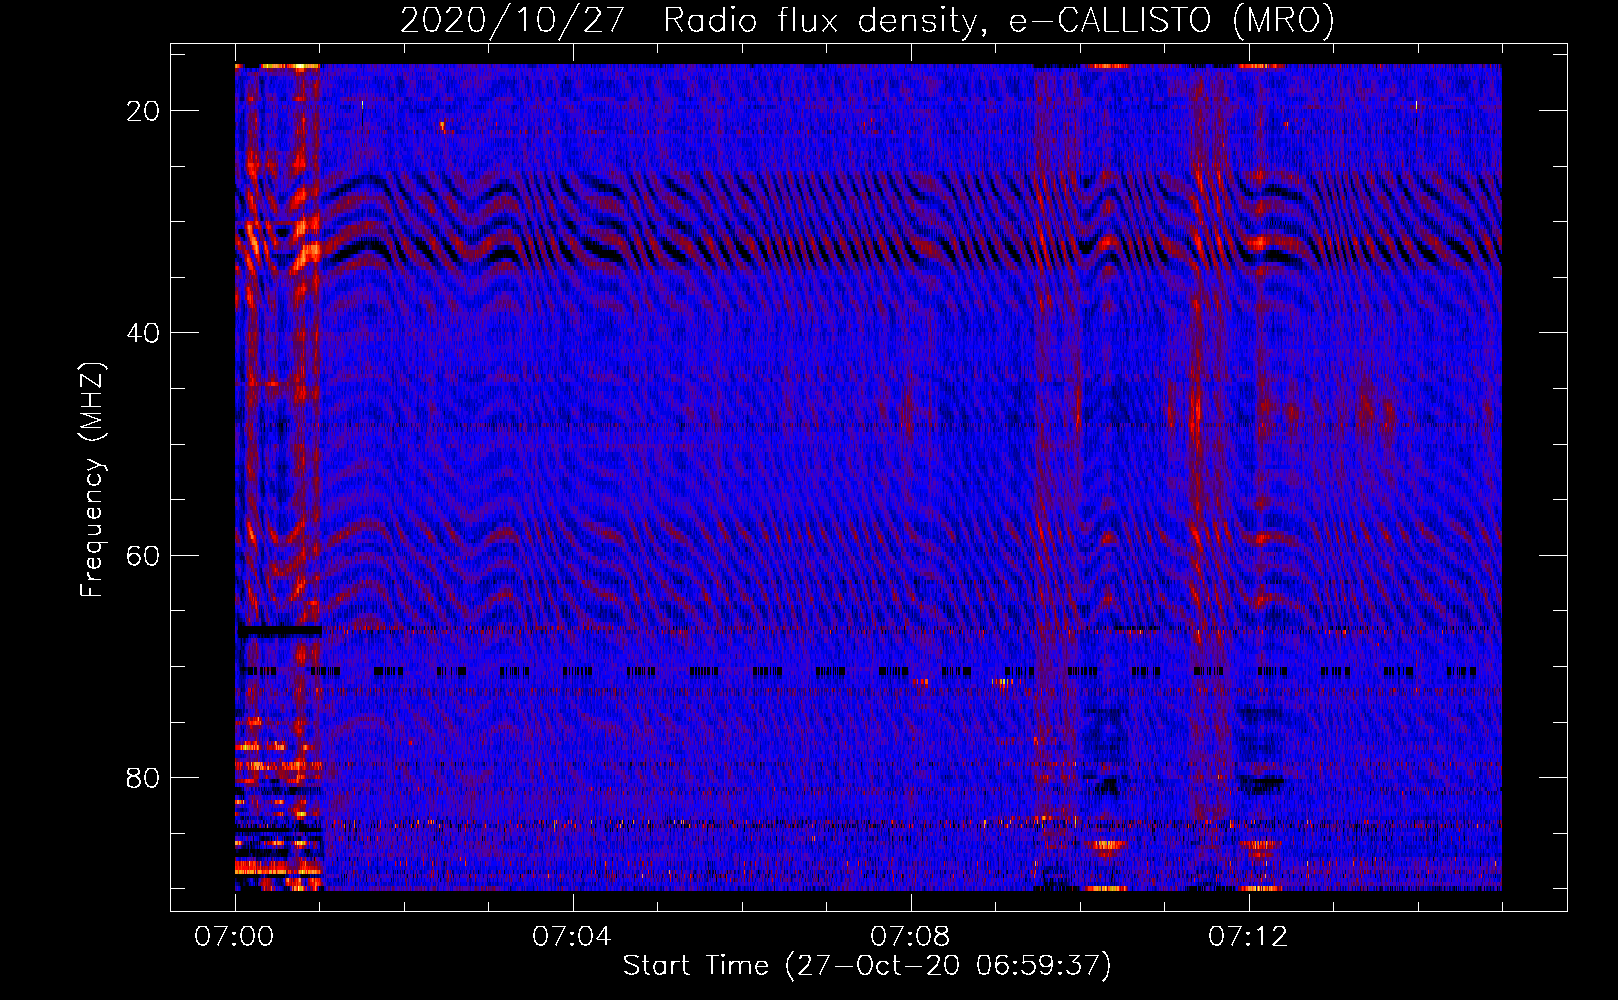
Task: Click the frequency tick label 80
Action: [x=144, y=777]
